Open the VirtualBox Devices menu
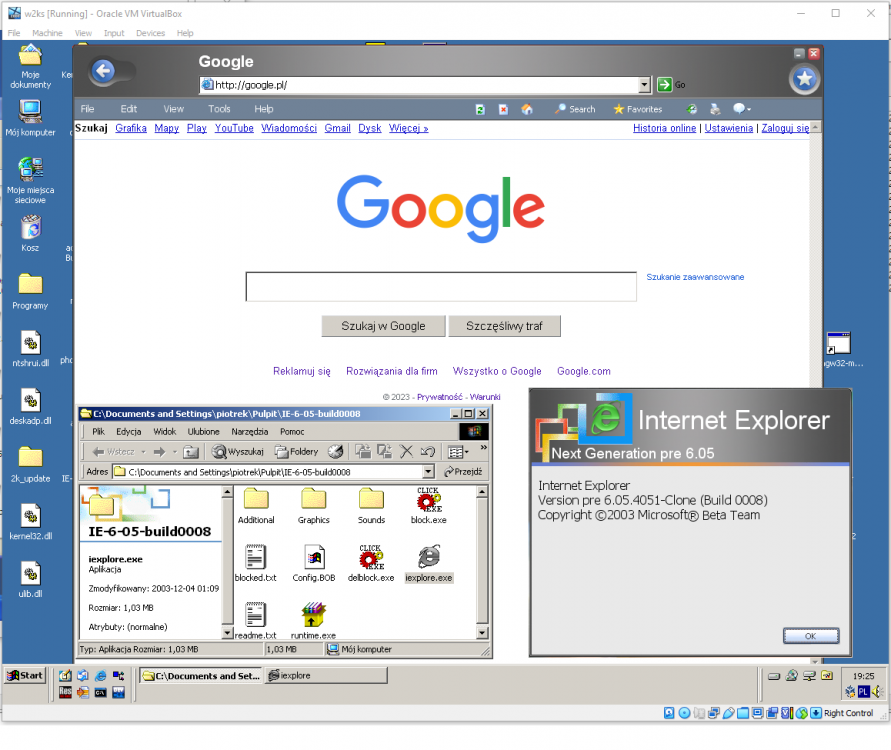Viewport: 891px width, 750px height. coord(151,33)
